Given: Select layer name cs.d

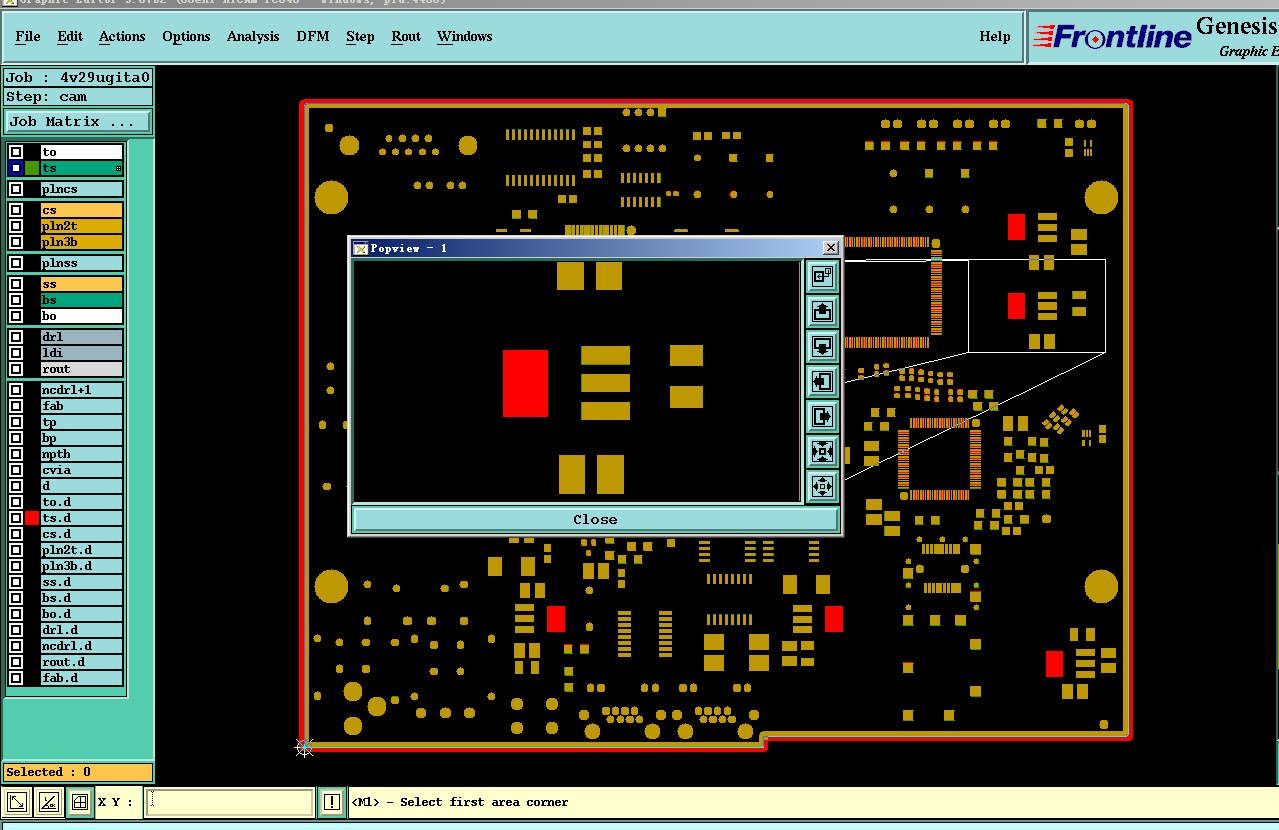Looking at the screenshot, I should tap(82, 534).
